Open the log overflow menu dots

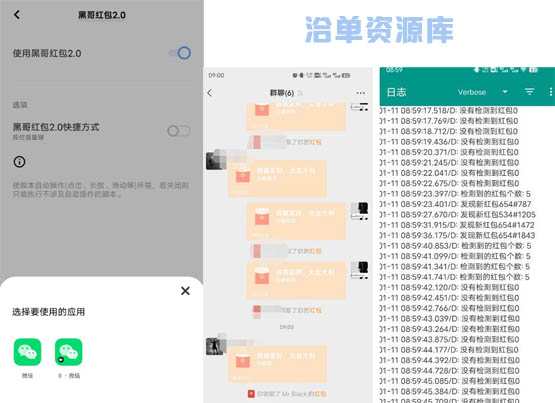pyautogui.click(x=550, y=92)
